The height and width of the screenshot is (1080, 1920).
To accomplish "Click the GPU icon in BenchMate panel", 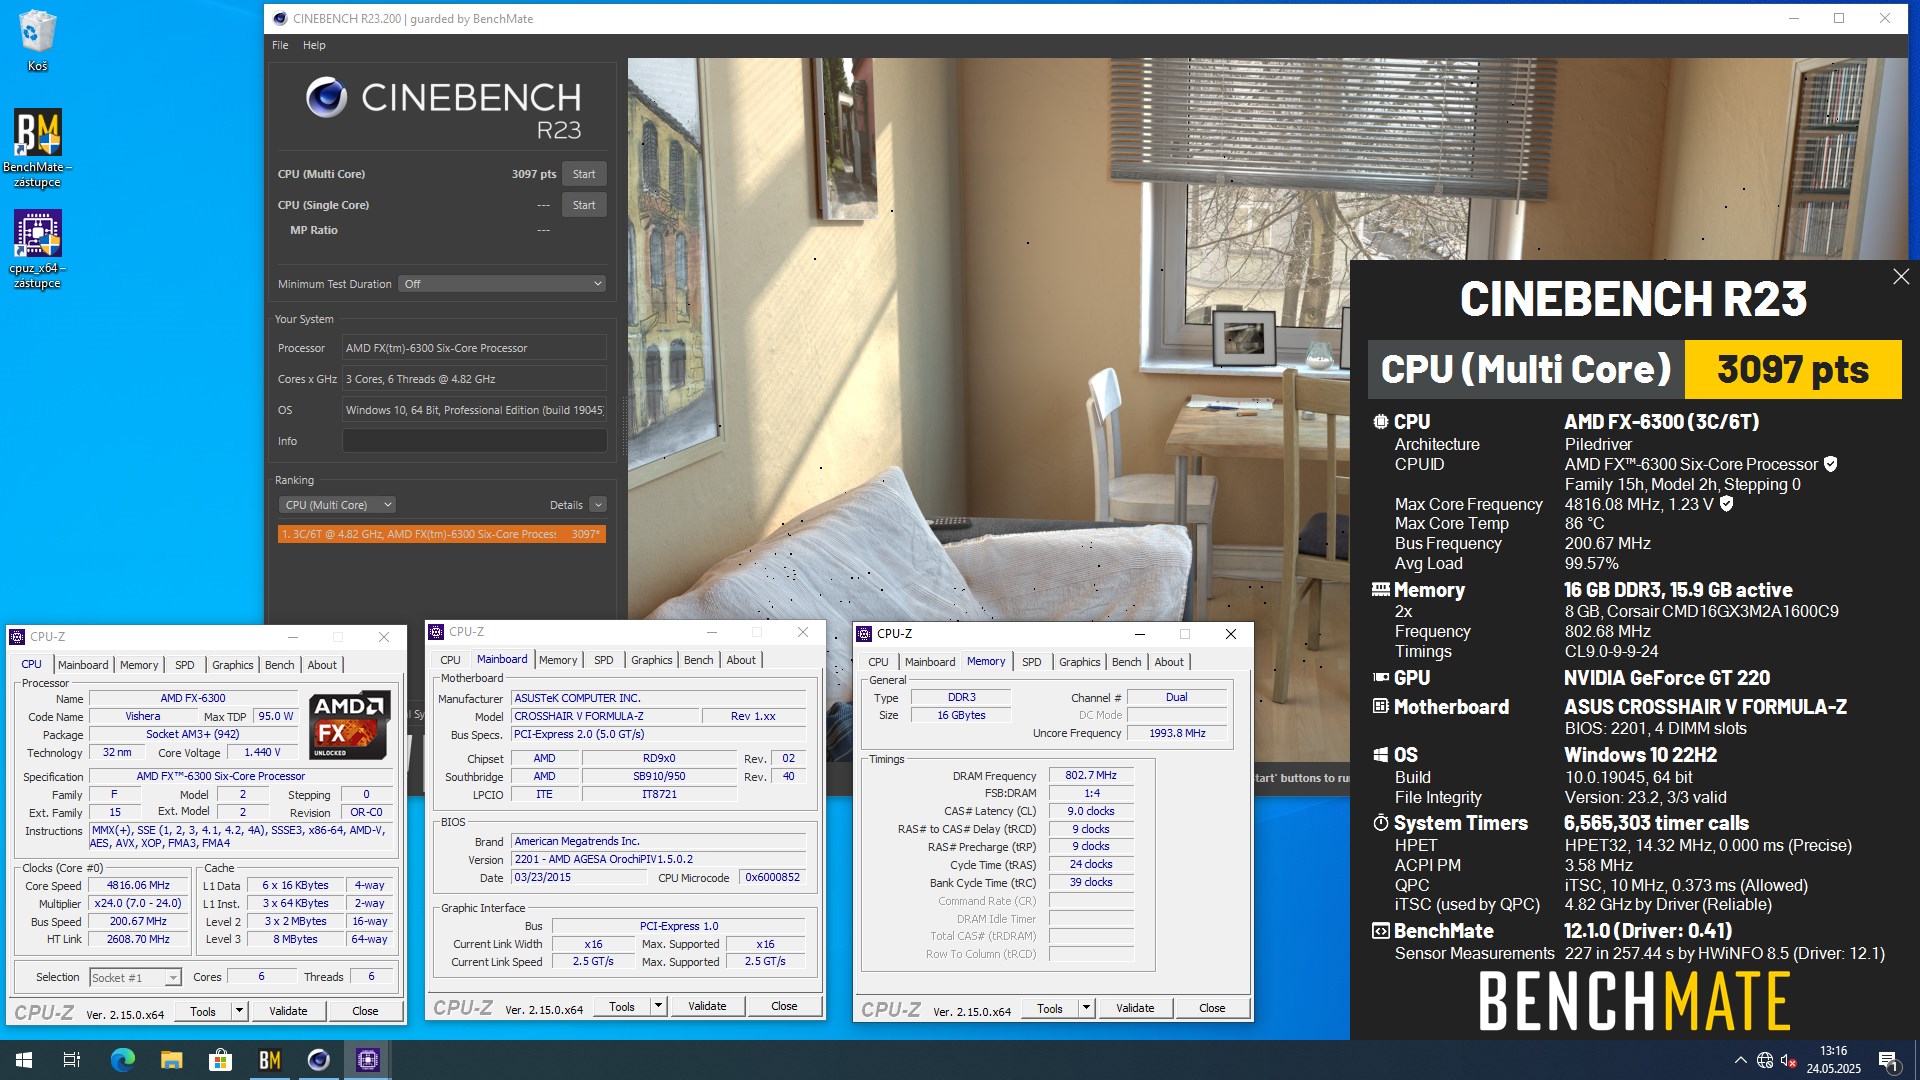I will (x=1380, y=678).
